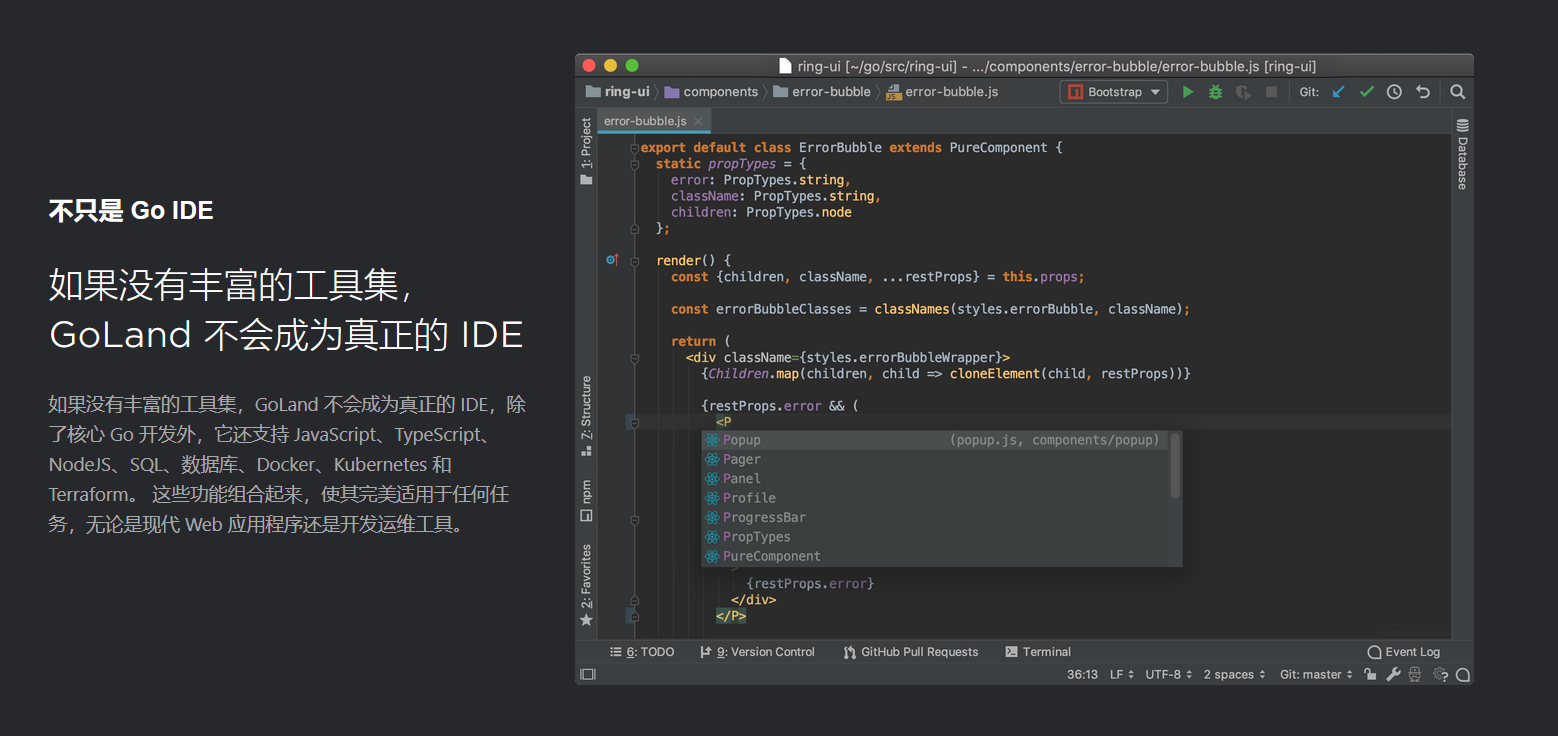Screen dimensions: 1558x736
Task: Show Git history clock icon
Action: pyautogui.click(x=1394, y=92)
